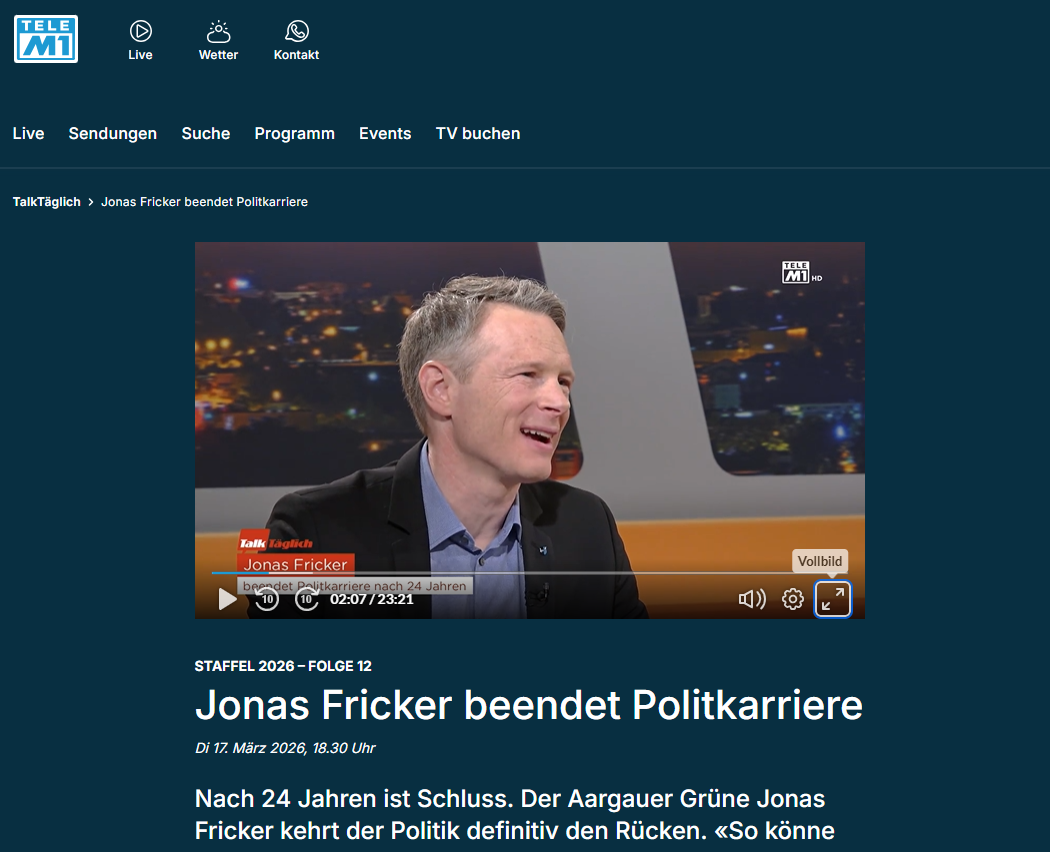Open the Sendungen menu item

pos(112,133)
